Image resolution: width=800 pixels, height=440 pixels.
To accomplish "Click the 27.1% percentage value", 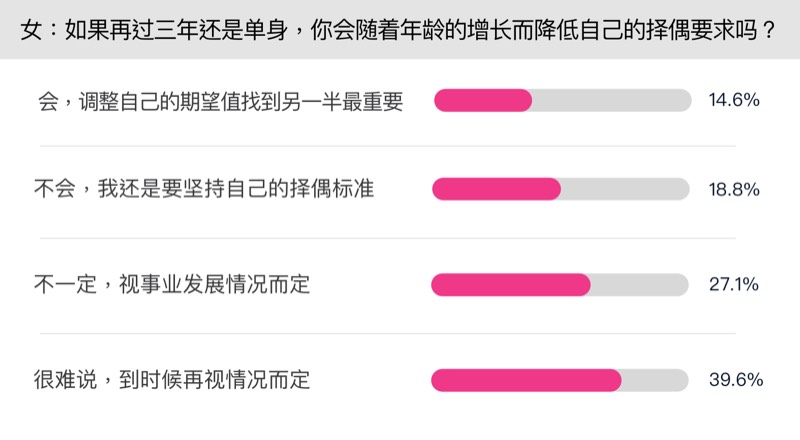I will coord(735,284).
